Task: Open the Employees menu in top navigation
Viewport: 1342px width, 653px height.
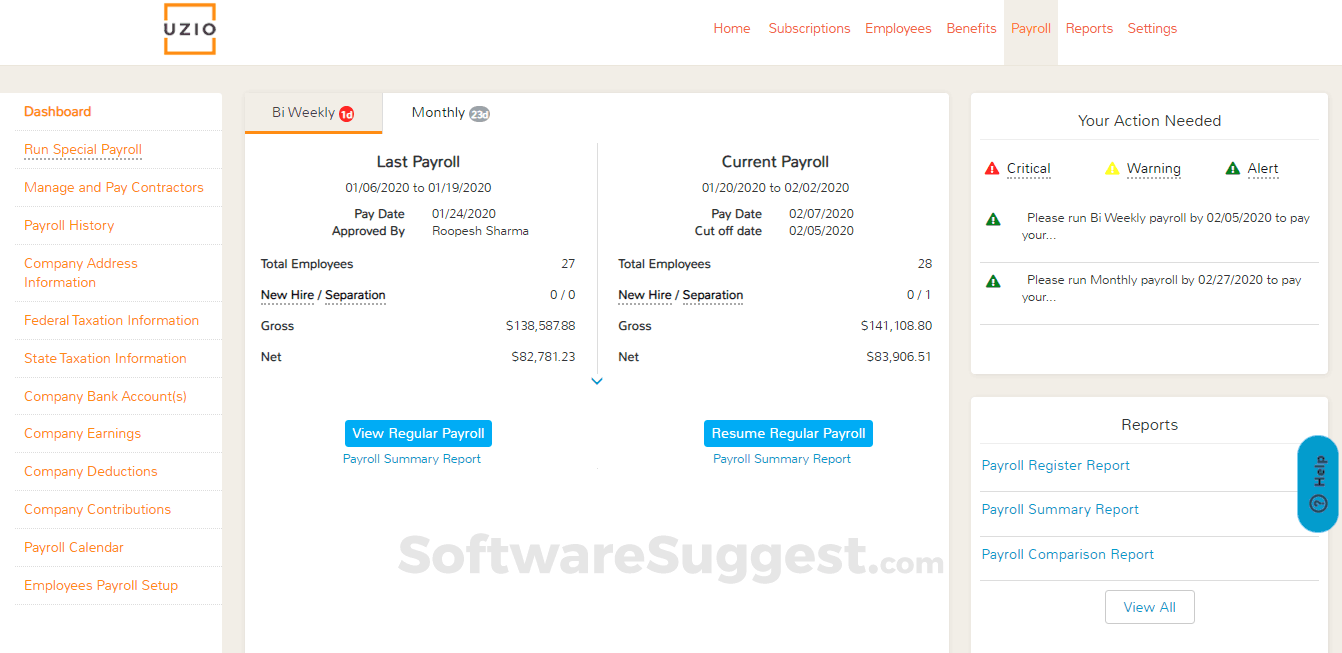Action: point(898,29)
